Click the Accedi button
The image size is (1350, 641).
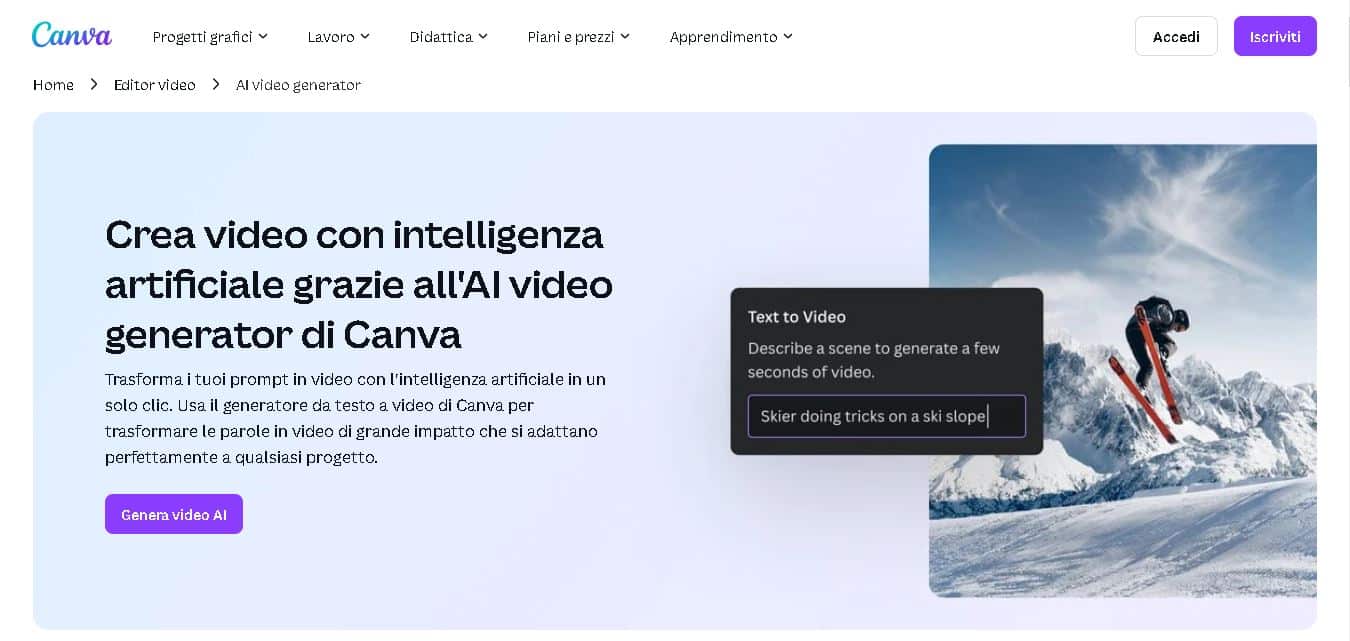click(1176, 36)
